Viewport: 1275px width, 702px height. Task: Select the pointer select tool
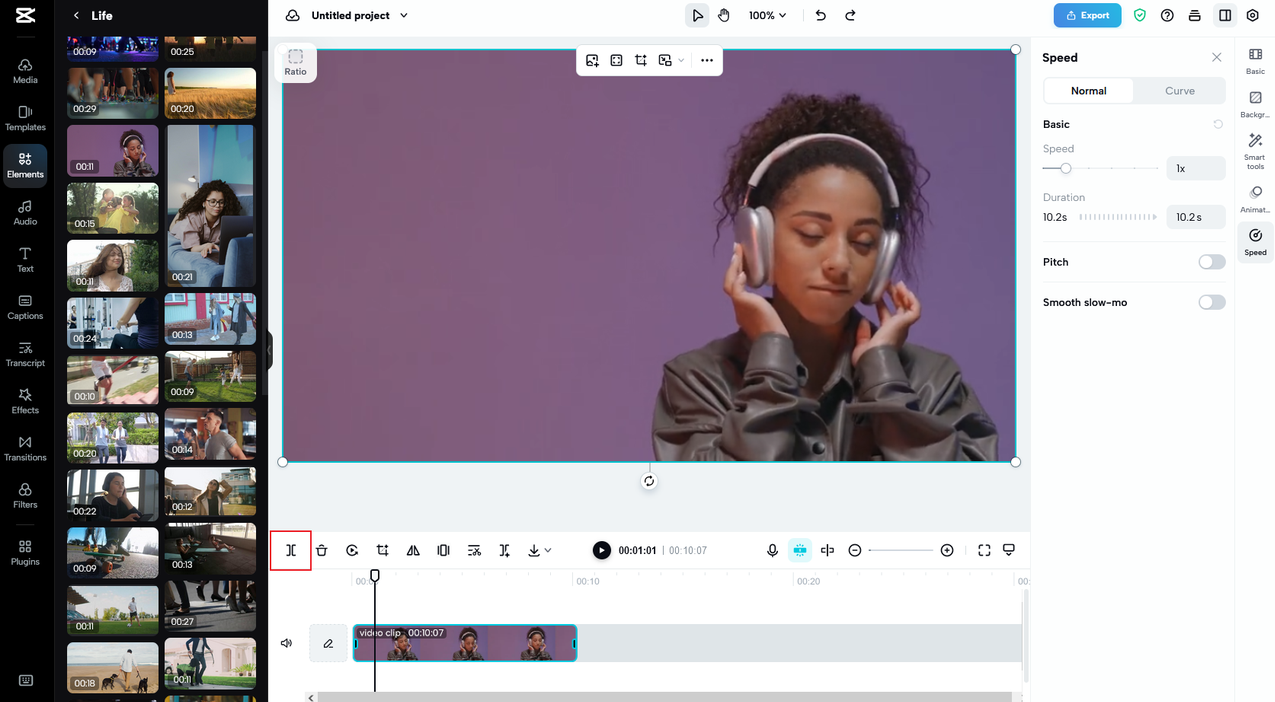coord(697,15)
